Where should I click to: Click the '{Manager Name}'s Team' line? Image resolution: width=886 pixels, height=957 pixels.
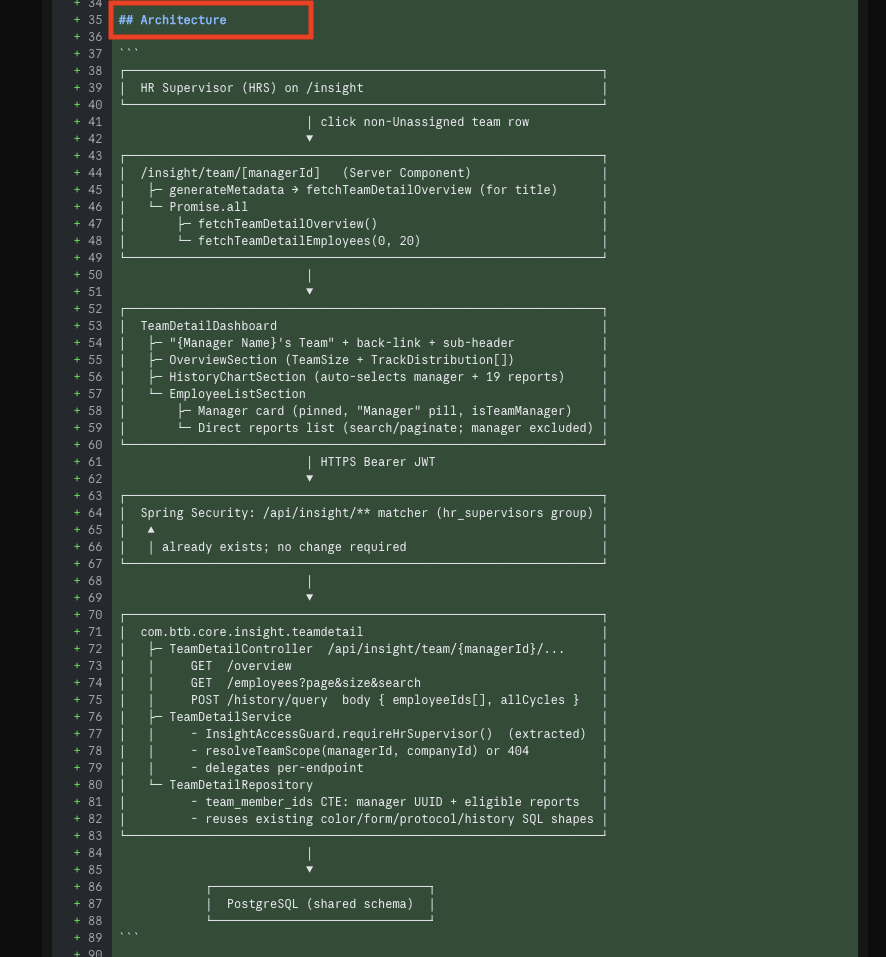coord(341,343)
